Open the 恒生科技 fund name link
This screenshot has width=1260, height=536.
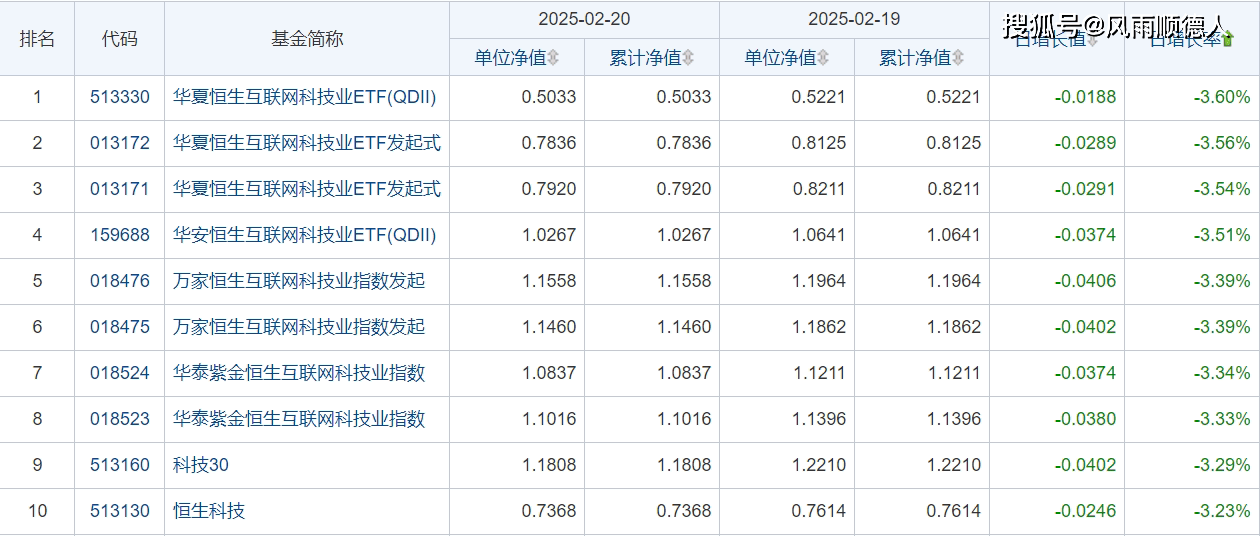209,511
